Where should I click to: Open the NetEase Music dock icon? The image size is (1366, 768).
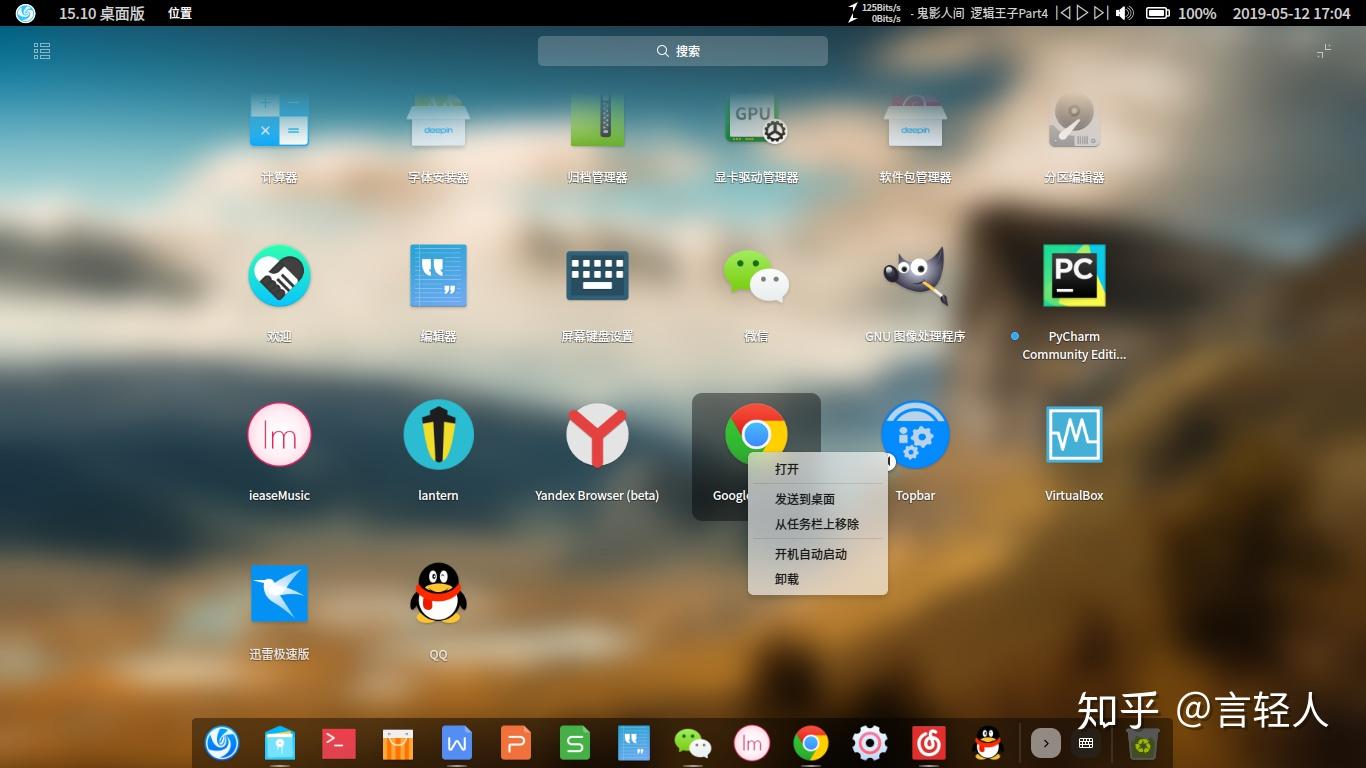[929, 743]
